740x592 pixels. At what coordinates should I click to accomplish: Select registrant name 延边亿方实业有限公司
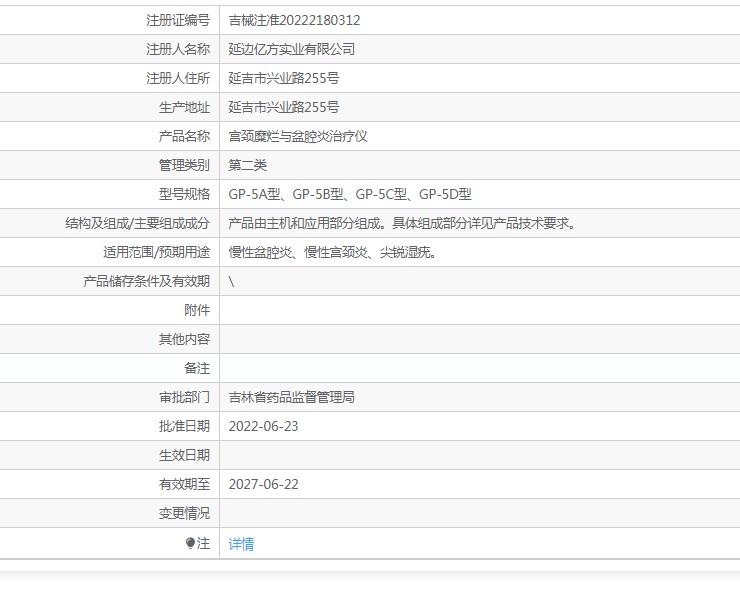tap(291, 49)
